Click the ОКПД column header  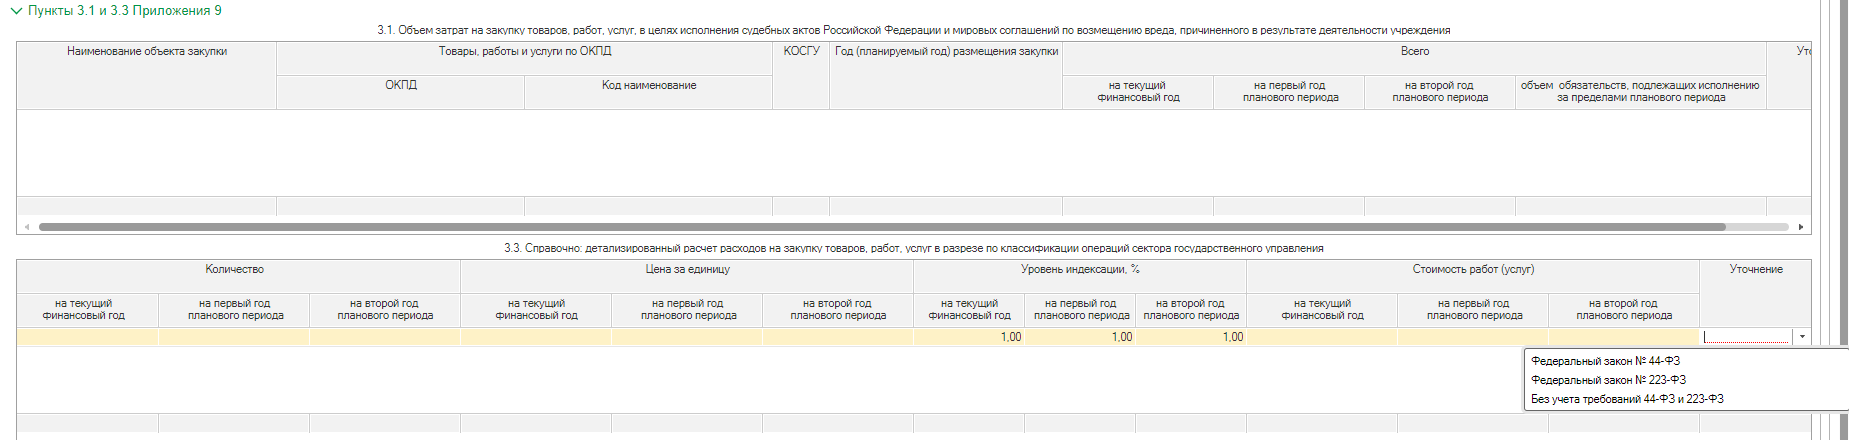click(x=401, y=86)
